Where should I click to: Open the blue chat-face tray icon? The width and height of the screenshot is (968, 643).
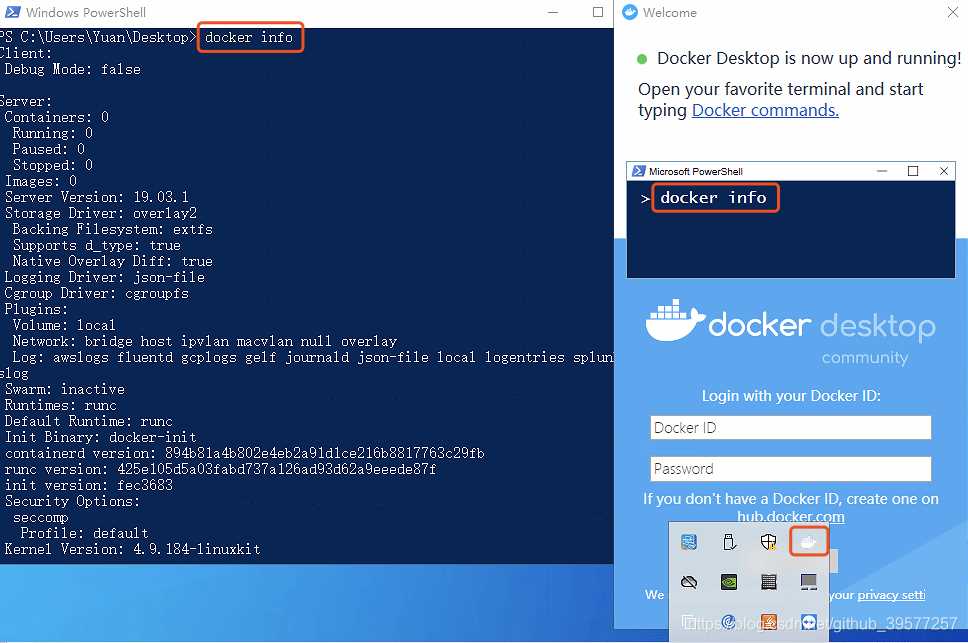click(808, 621)
